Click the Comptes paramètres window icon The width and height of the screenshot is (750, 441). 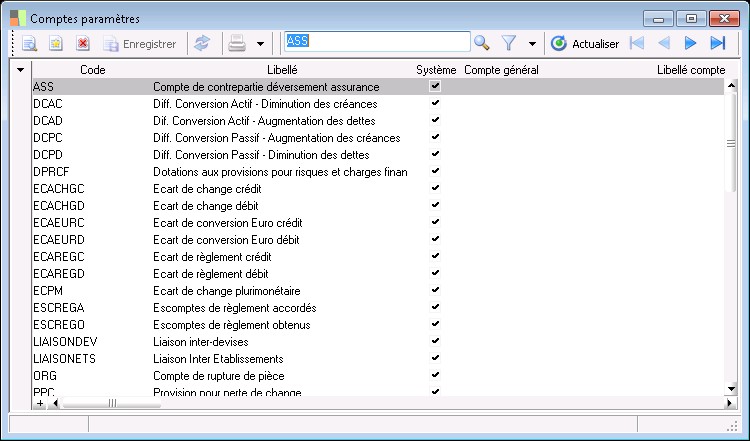[18, 18]
